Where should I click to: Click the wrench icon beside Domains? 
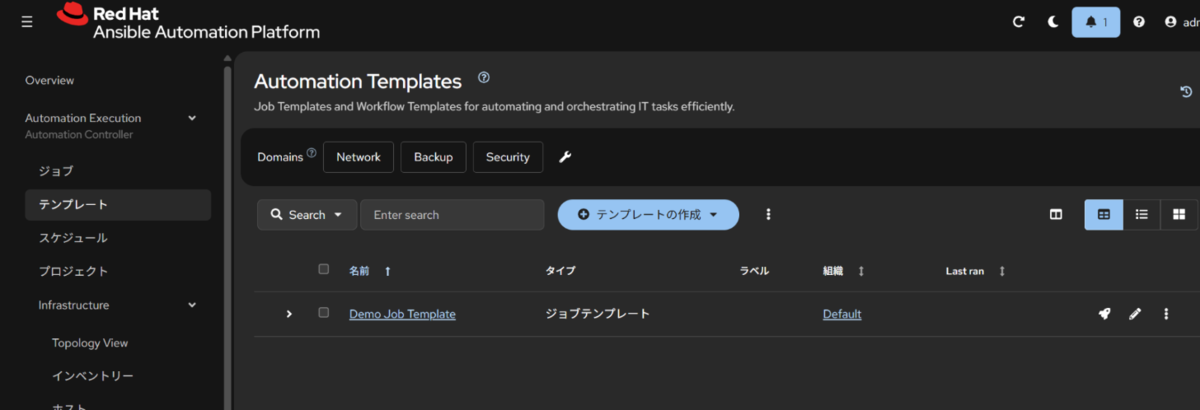pyautogui.click(x=564, y=157)
